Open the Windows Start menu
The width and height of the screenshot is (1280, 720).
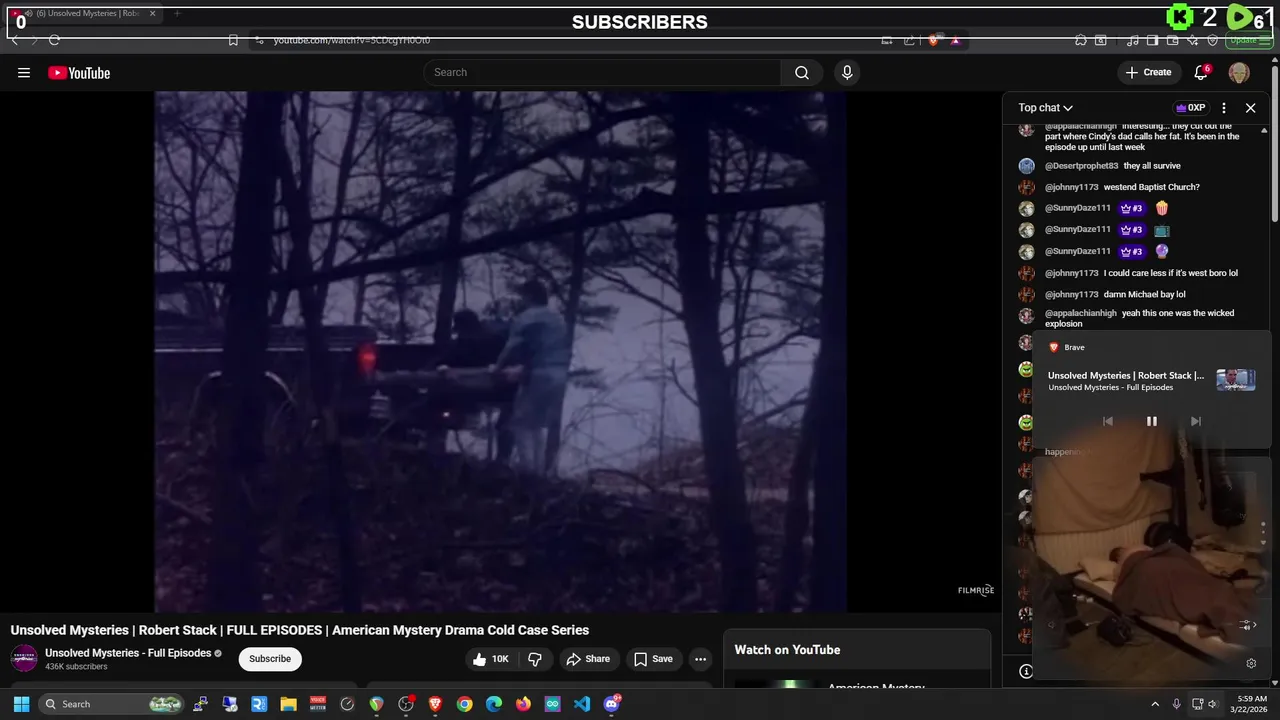pos(21,704)
